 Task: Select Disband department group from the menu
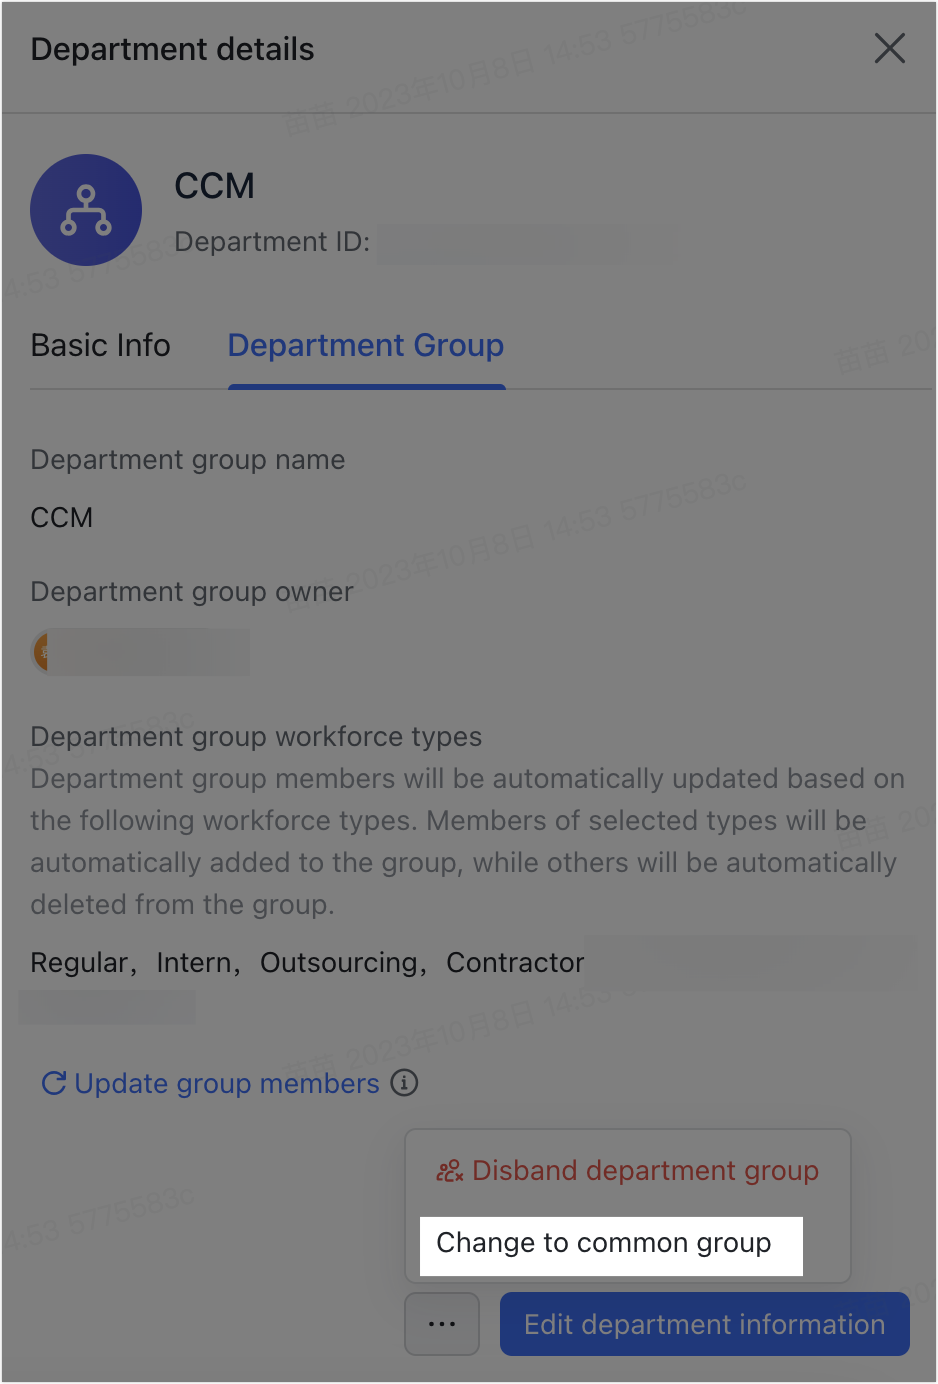coord(644,1170)
